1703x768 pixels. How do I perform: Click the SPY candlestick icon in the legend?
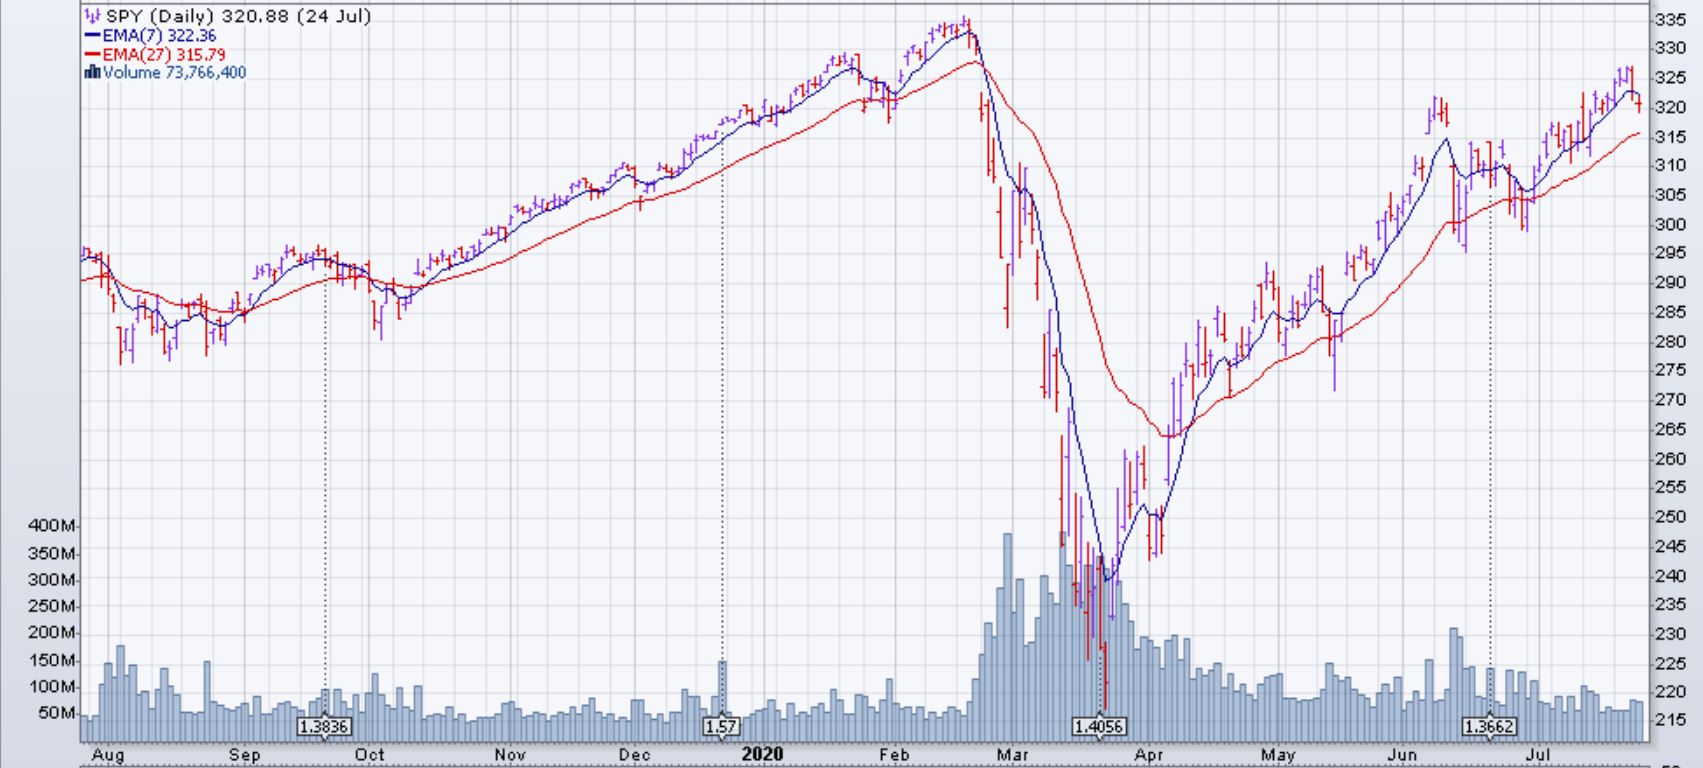[x=92, y=16]
